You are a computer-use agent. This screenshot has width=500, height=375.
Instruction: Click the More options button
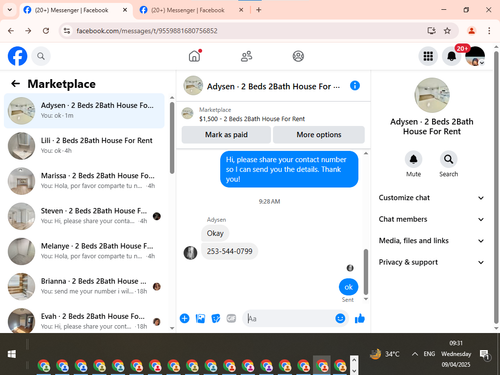point(319,135)
